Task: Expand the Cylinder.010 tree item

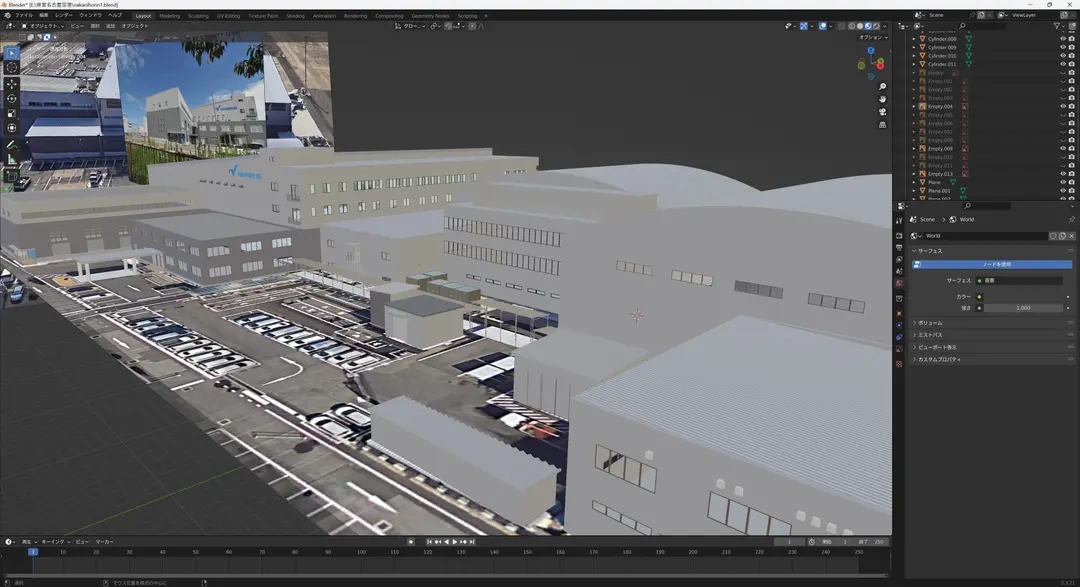Action: [914, 56]
